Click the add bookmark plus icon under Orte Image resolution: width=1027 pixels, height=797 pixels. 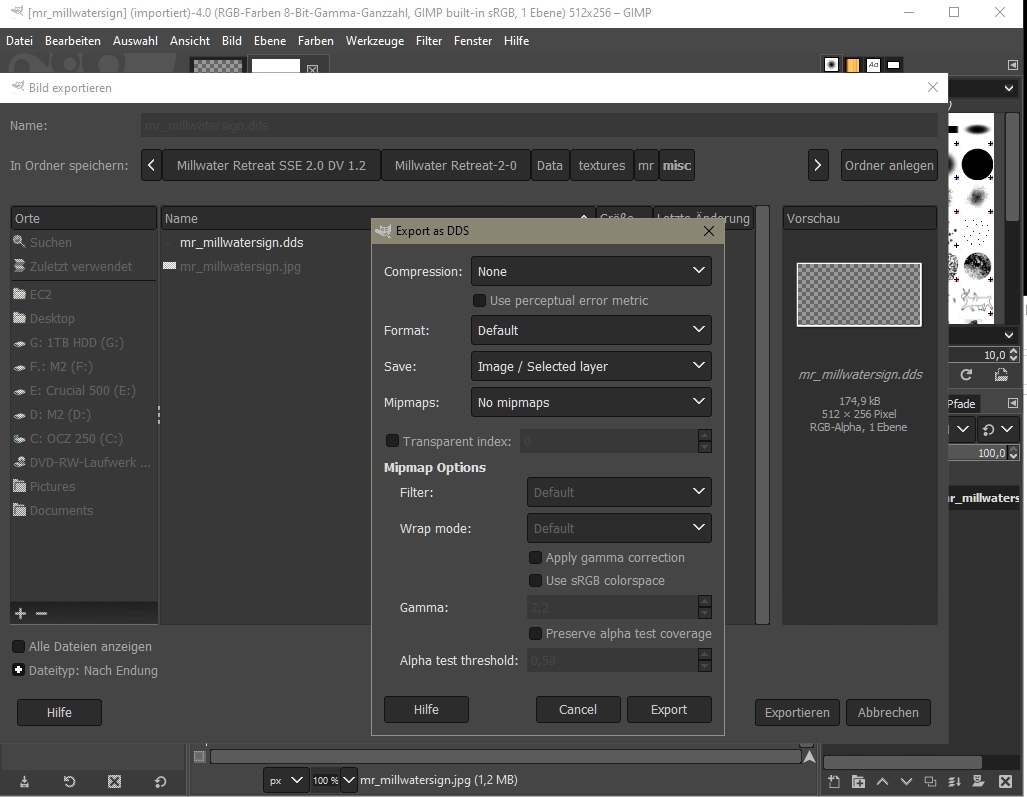tap(20, 613)
